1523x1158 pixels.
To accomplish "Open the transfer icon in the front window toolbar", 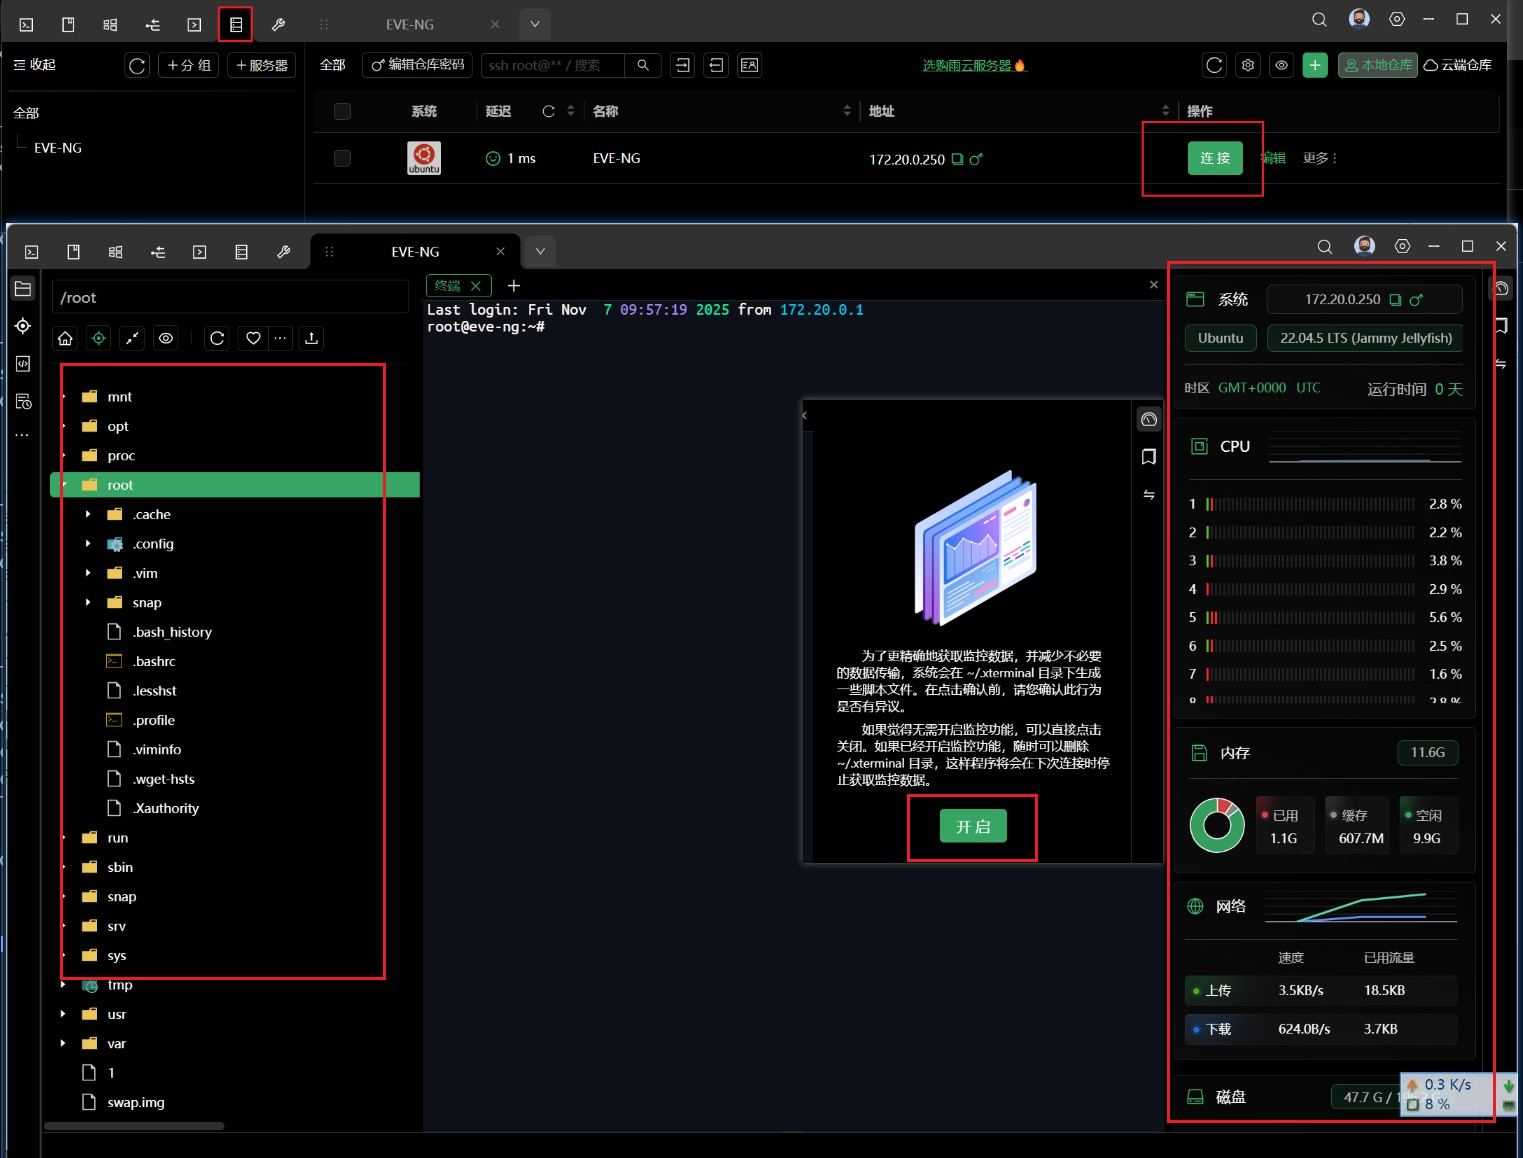I will (158, 252).
